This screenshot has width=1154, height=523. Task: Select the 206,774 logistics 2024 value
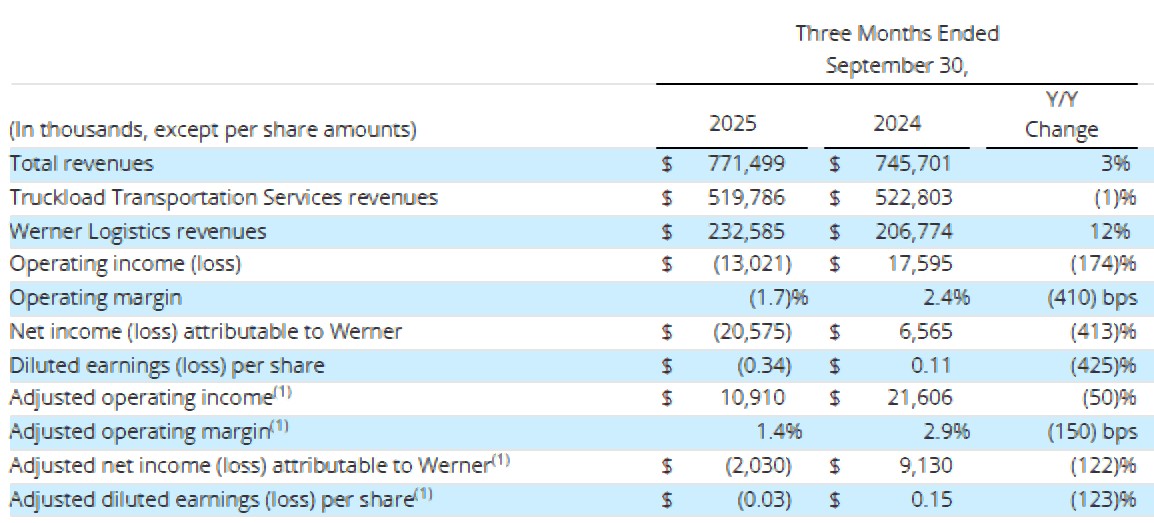pyautogui.click(x=913, y=231)
